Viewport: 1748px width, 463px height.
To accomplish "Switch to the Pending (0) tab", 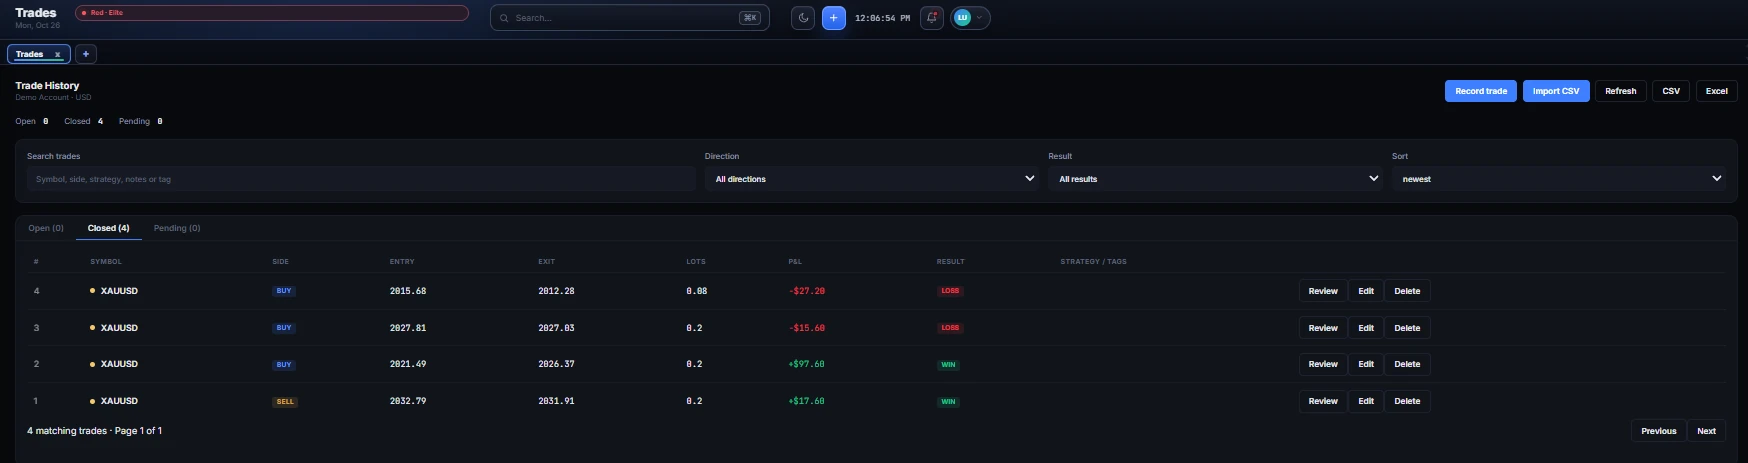I will [177, 228].
